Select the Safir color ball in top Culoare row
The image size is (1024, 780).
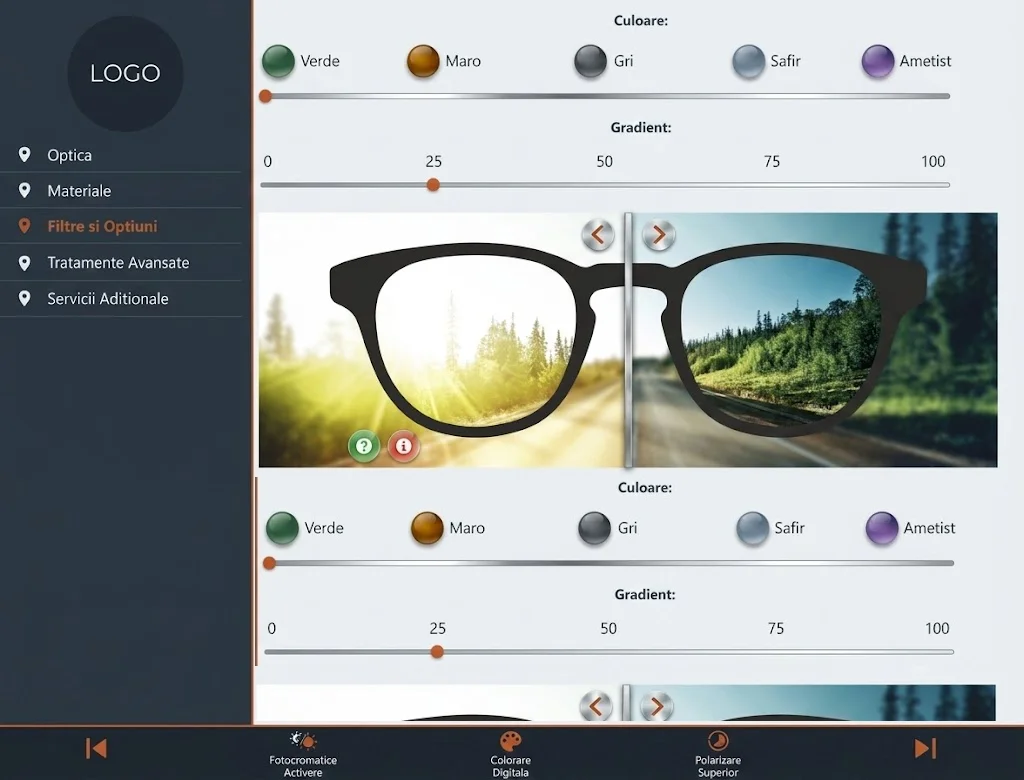point(748,61)
